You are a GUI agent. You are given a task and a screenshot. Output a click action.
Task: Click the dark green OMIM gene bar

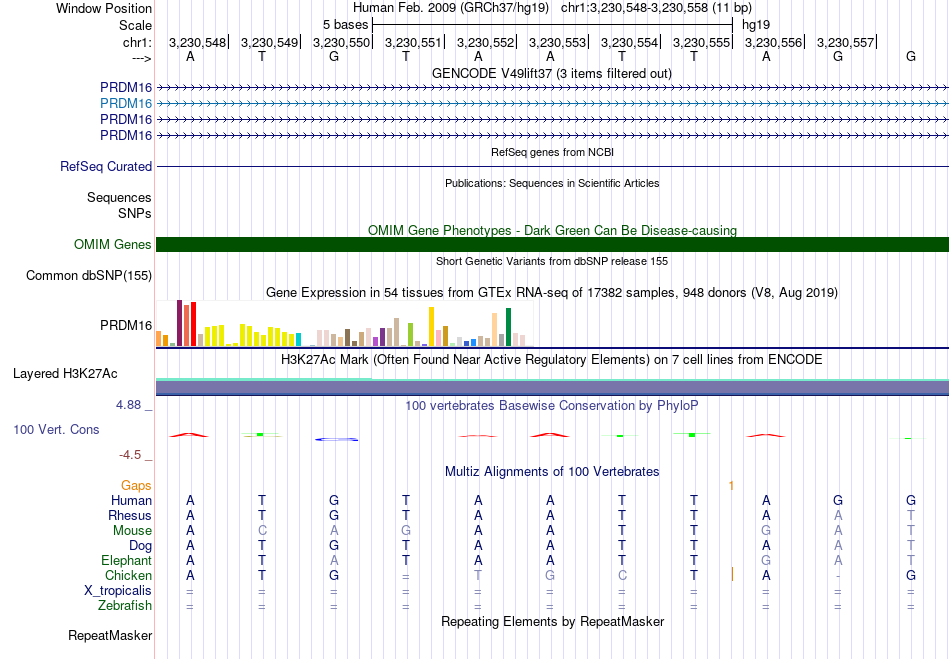(x=552, y=244)
